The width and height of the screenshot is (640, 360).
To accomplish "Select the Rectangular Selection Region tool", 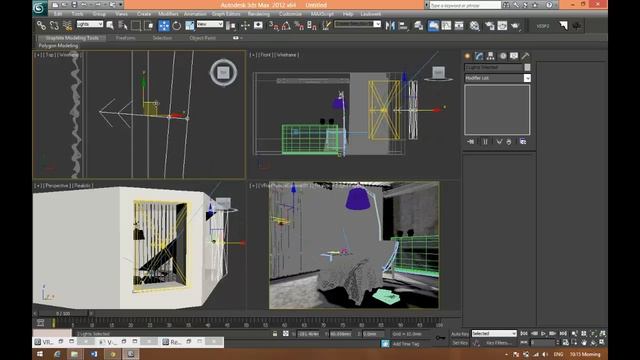I will pyautogui.click(x=136, y=25).
